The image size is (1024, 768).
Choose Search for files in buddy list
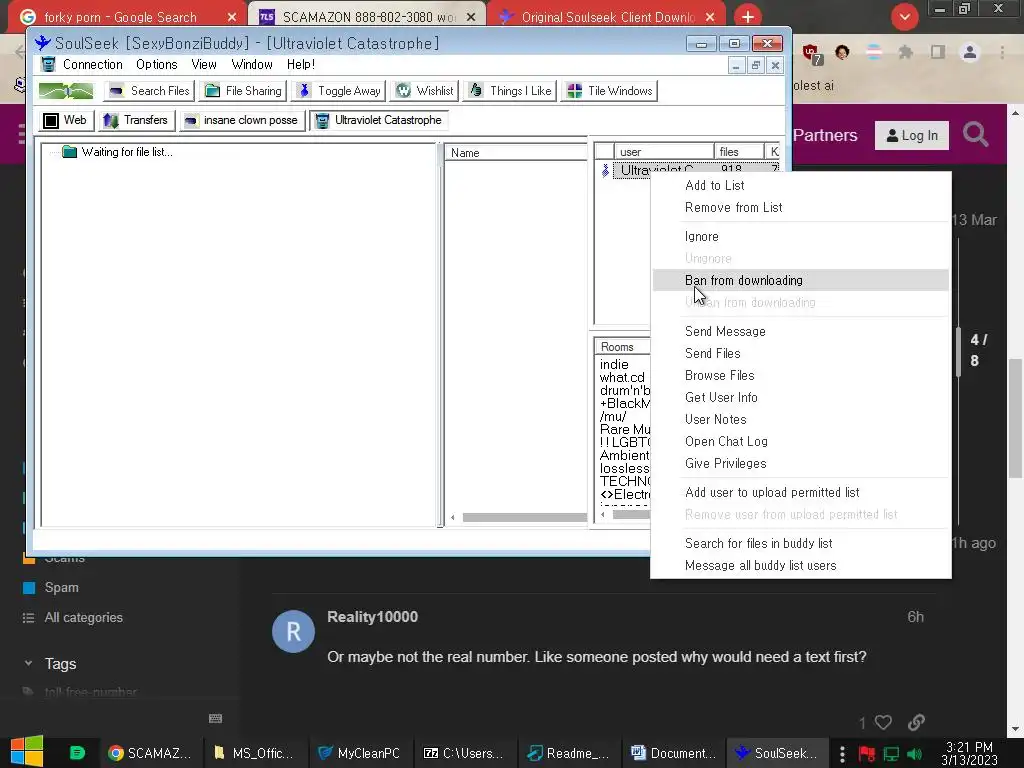[801, 543]
